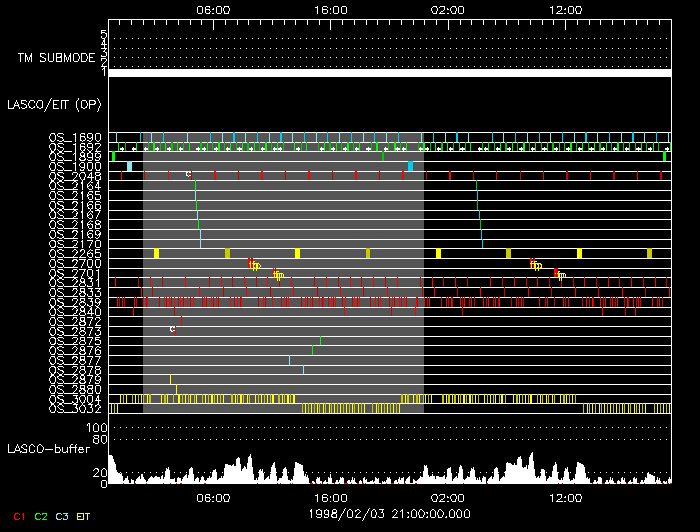Screen dimensions: 700x532
Task: Click the bottom axis 02:00 label
Action: 448,498
